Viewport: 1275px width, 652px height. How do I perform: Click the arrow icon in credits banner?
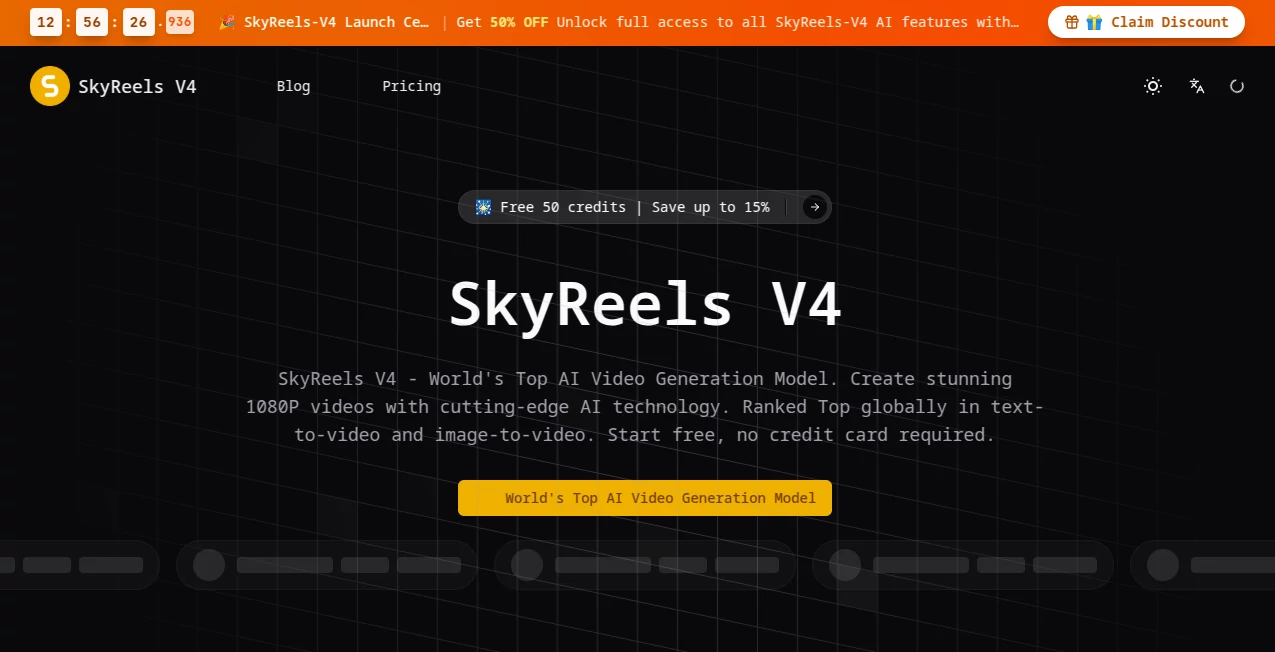pos(815,207)
